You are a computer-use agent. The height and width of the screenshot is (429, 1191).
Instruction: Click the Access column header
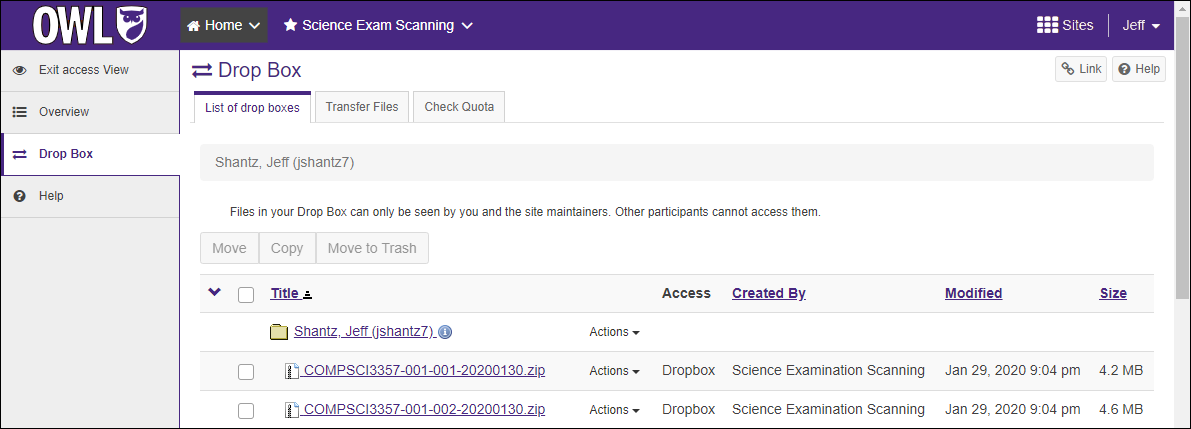pyautogui.click(x=686, y=293)
